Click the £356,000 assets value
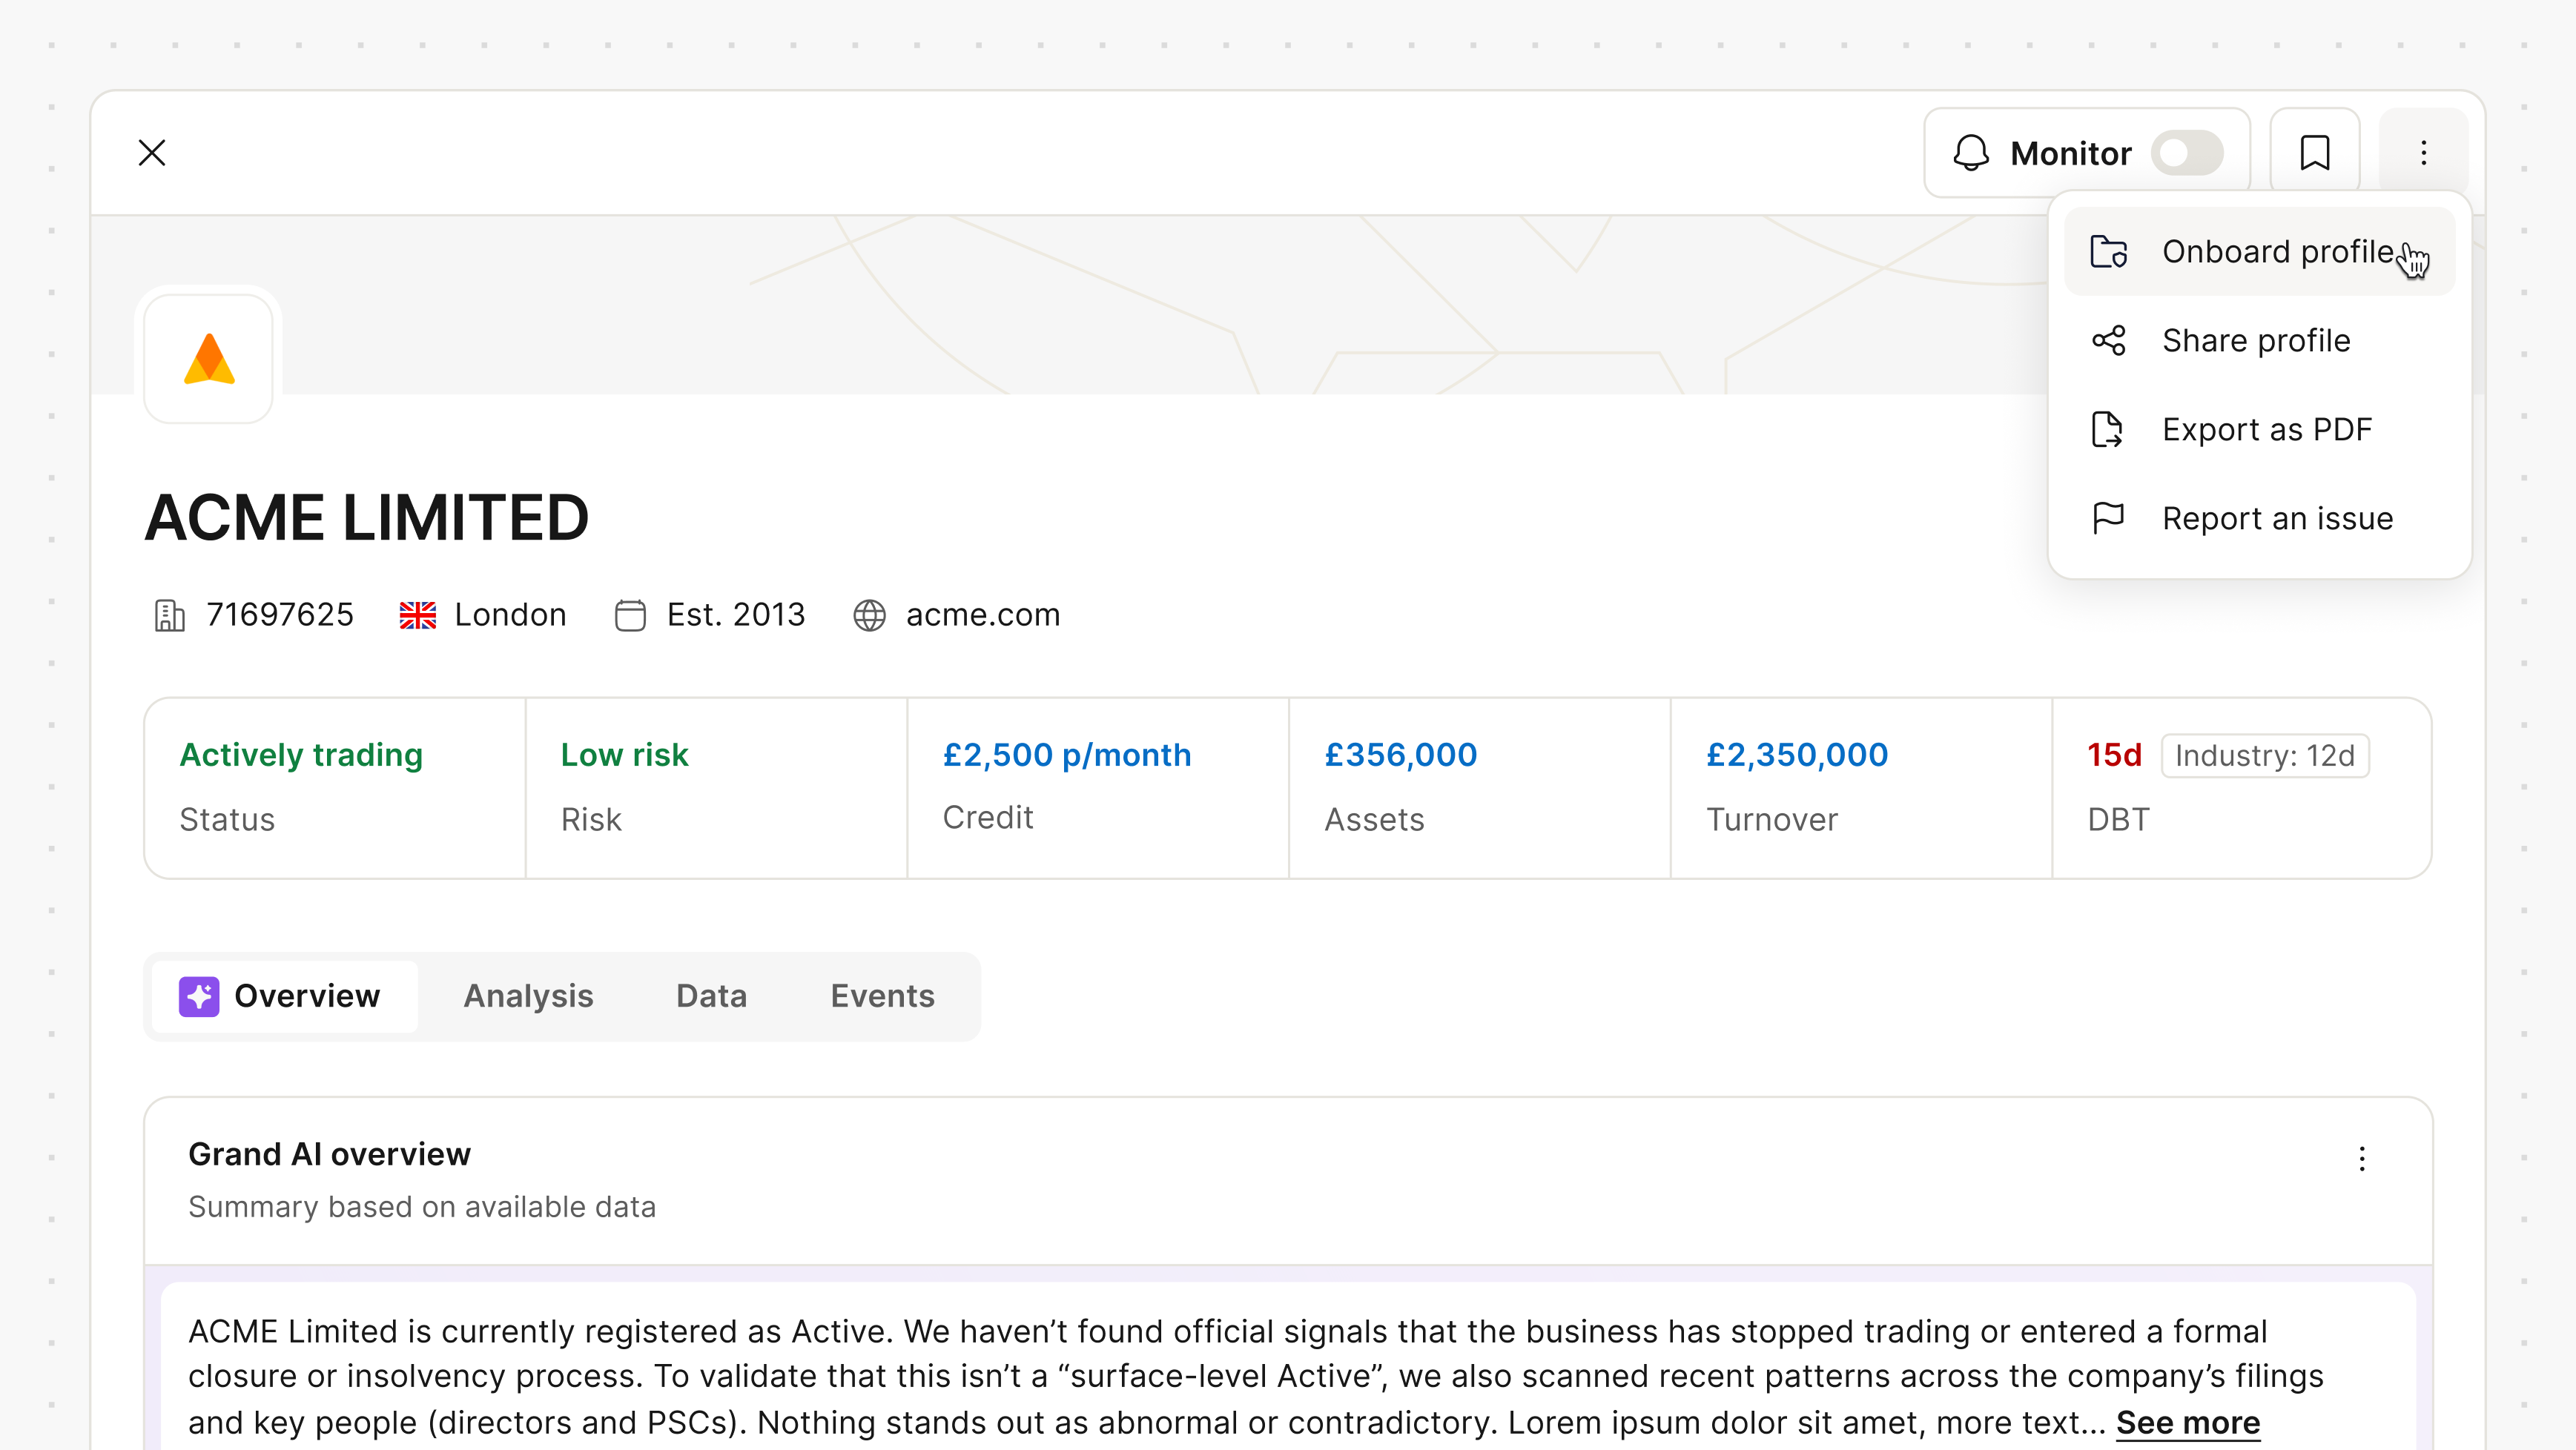The height and width of the screenshot is (1450, 2576). click(x=1401, y=755)
